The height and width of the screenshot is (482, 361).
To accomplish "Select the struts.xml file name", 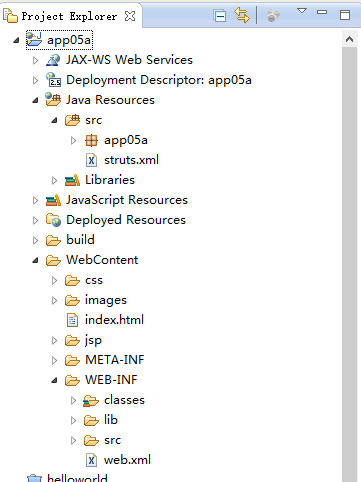I will pyautogui.click(x=131, y=160).
